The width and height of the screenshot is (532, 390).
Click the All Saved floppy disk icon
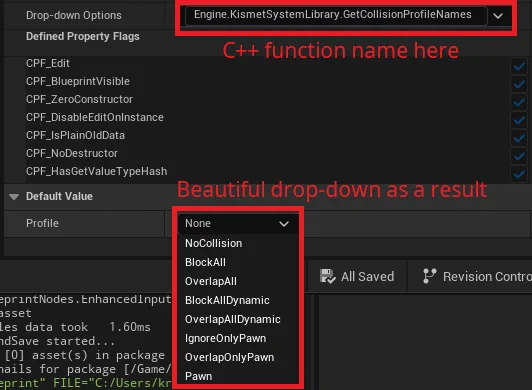327,276
